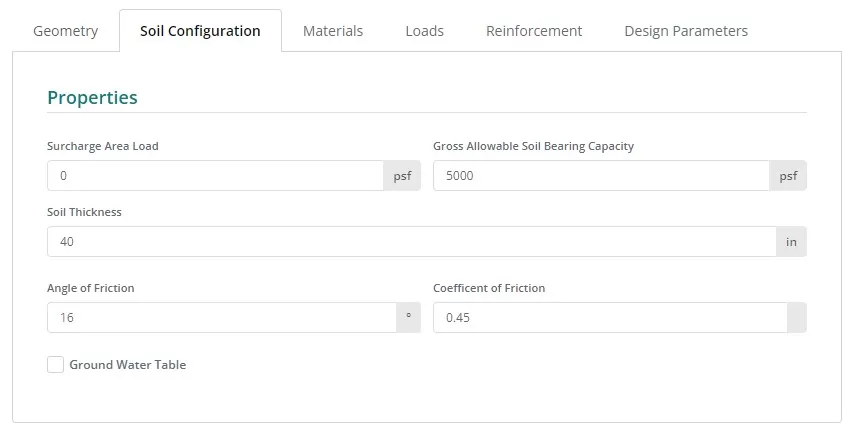Focus the Coefficent of Friction input field
852x437 pixels.
610,317
